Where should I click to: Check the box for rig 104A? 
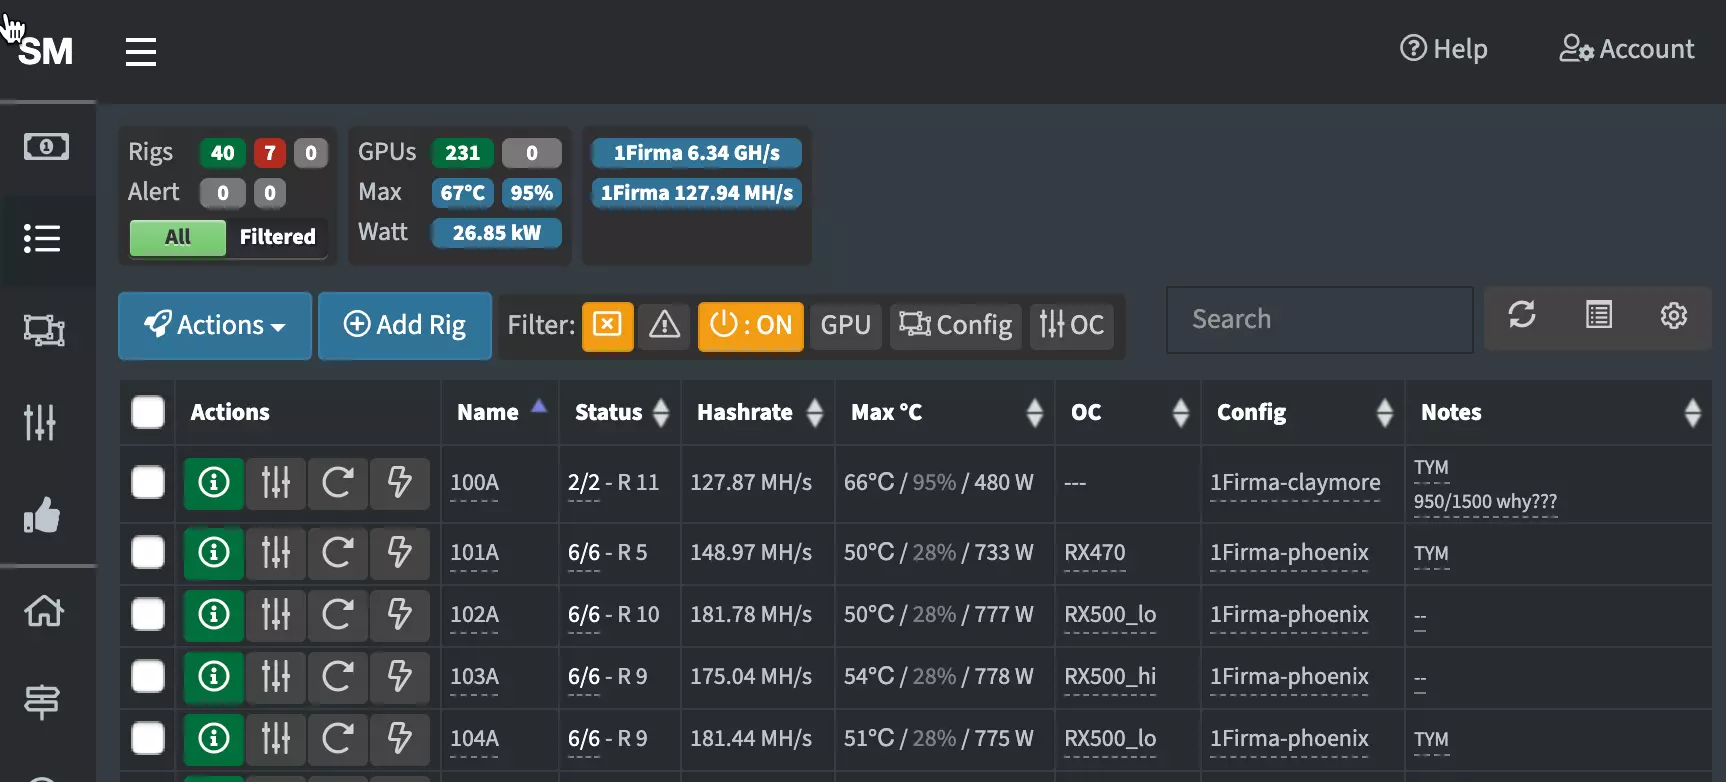(148, 738)
